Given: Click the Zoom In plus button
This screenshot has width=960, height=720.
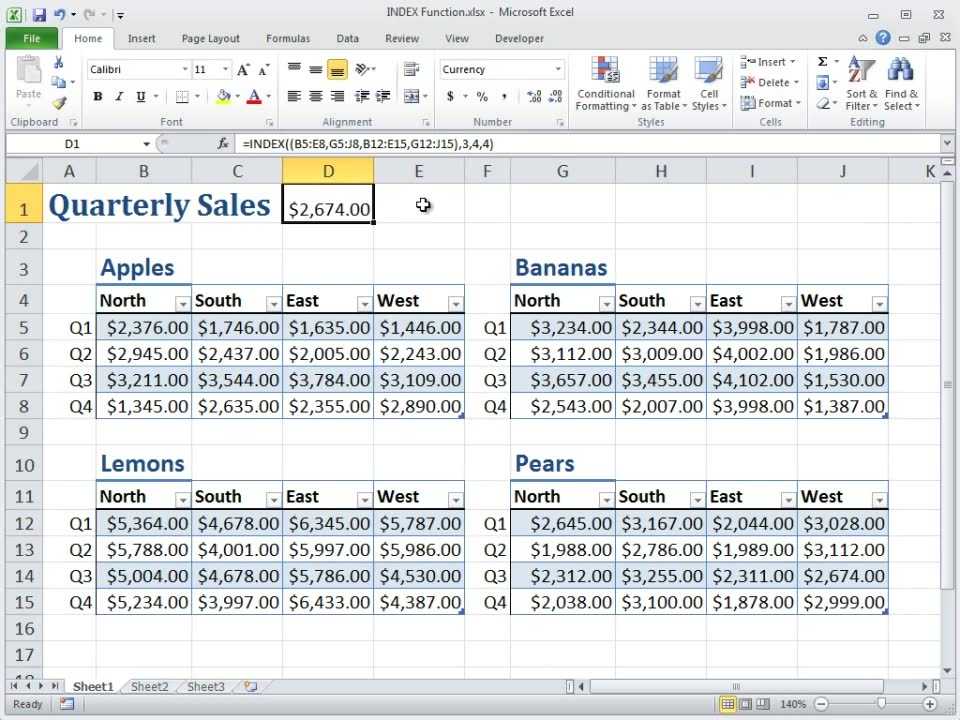Looking at the screenshot, I should 930,704.
